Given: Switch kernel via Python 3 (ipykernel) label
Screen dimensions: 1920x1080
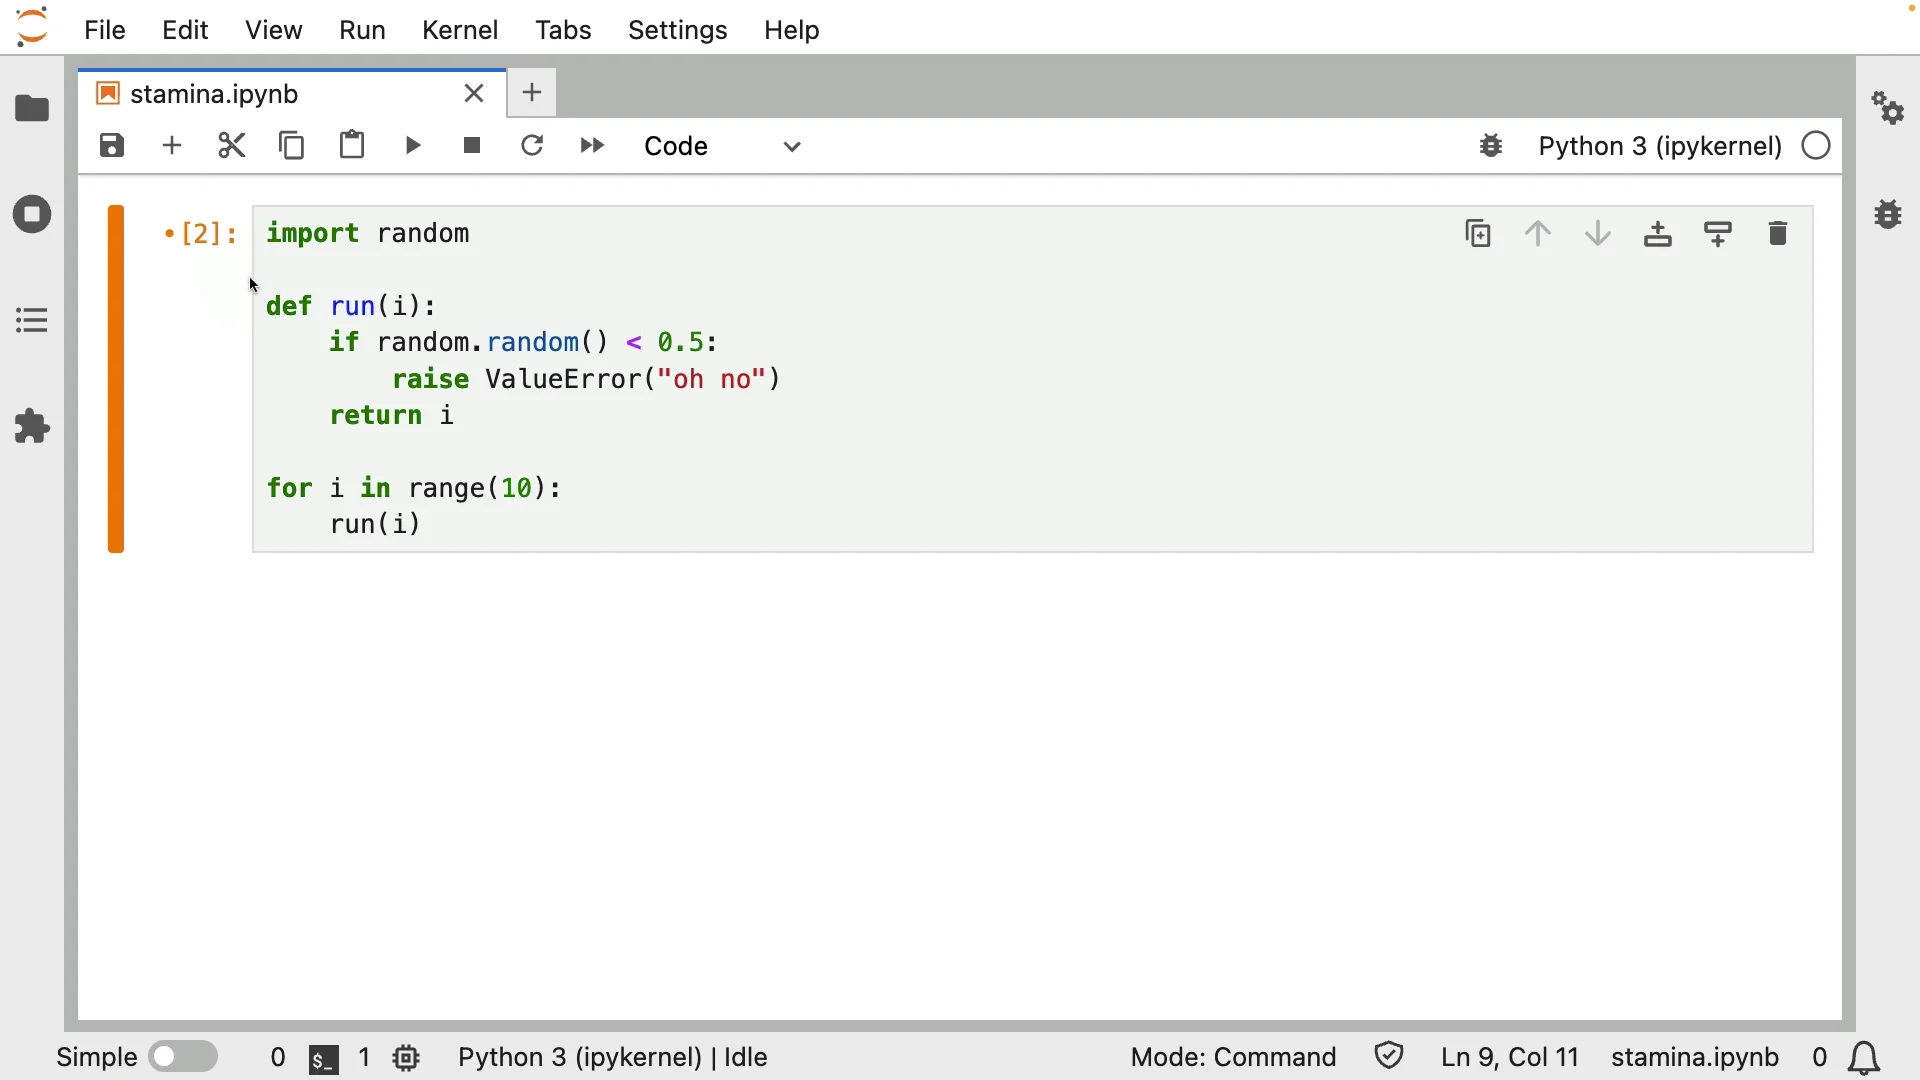Looking at the screenshot, I should tap(1660, 146).
